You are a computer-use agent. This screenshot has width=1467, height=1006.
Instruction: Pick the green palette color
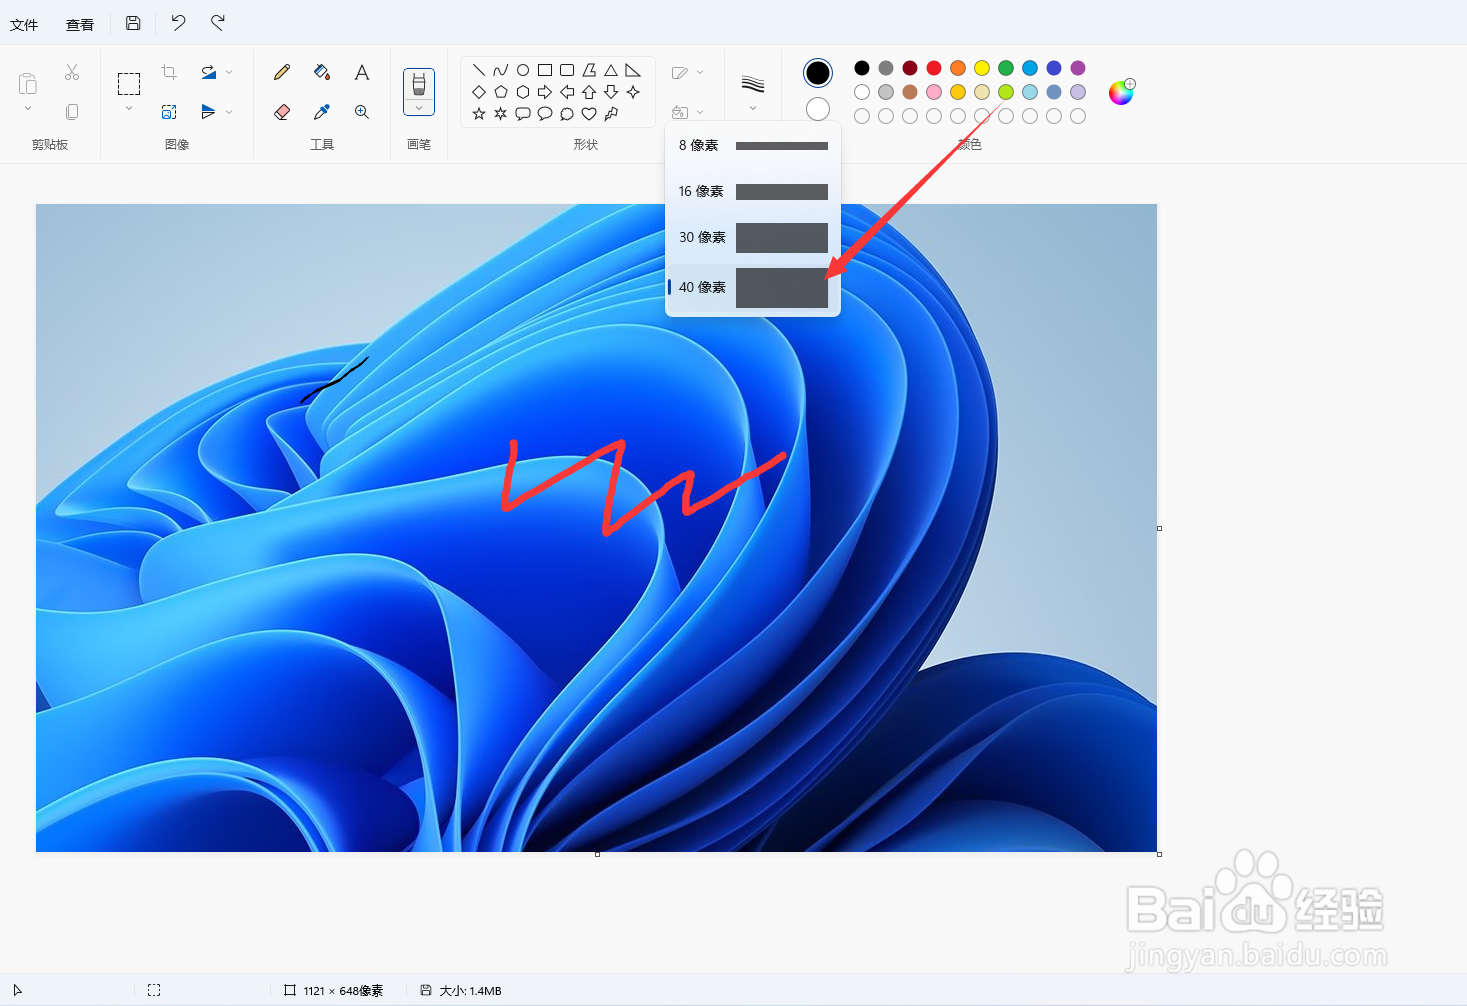(x=1006, y=68)
